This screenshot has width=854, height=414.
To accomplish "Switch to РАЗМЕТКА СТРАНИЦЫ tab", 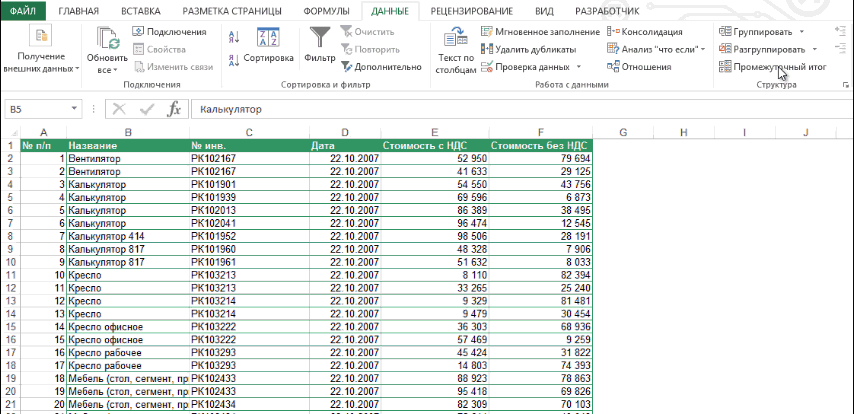I will click(x=232, y=11).
